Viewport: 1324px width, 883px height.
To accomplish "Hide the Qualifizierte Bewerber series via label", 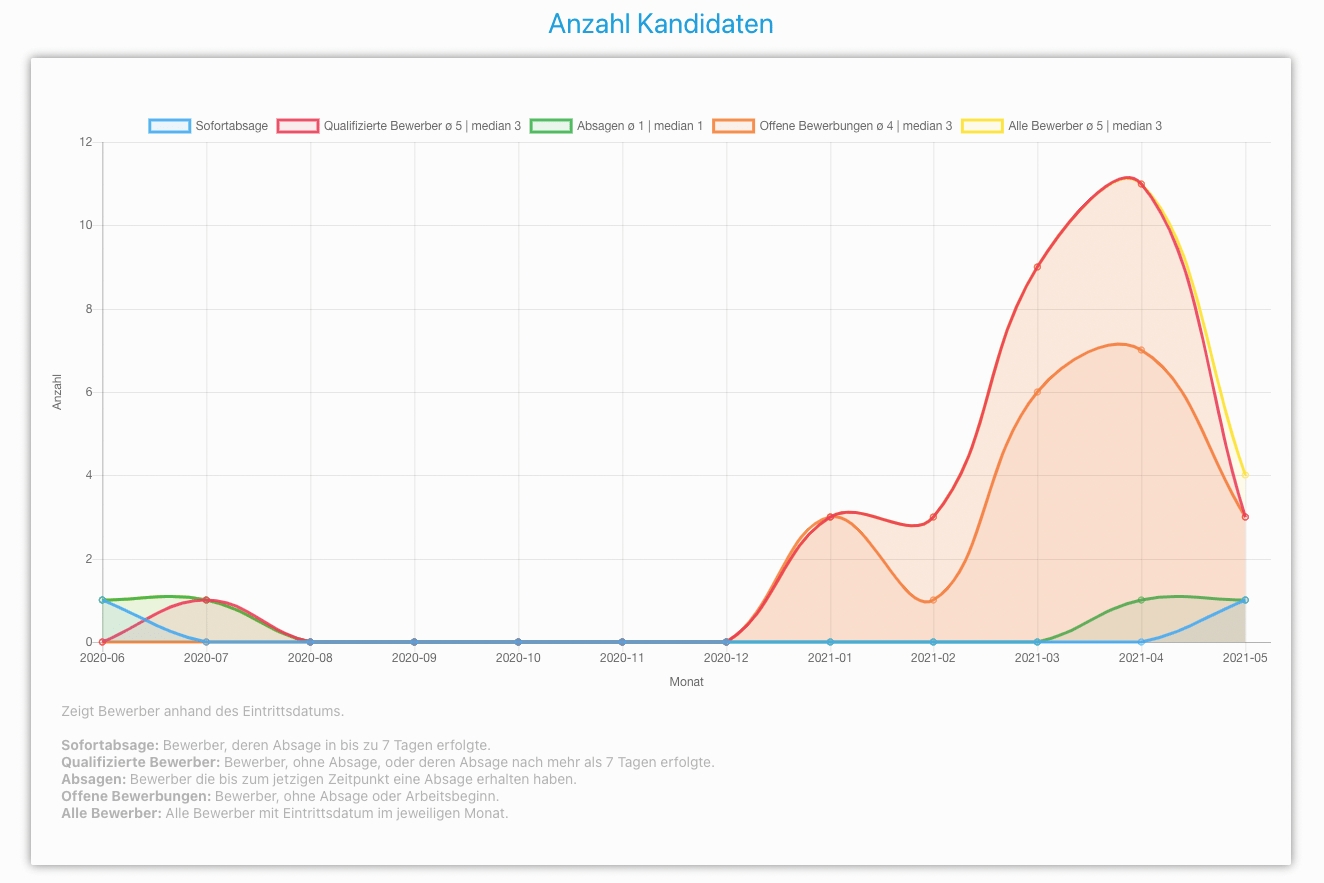I will (422, 126).
